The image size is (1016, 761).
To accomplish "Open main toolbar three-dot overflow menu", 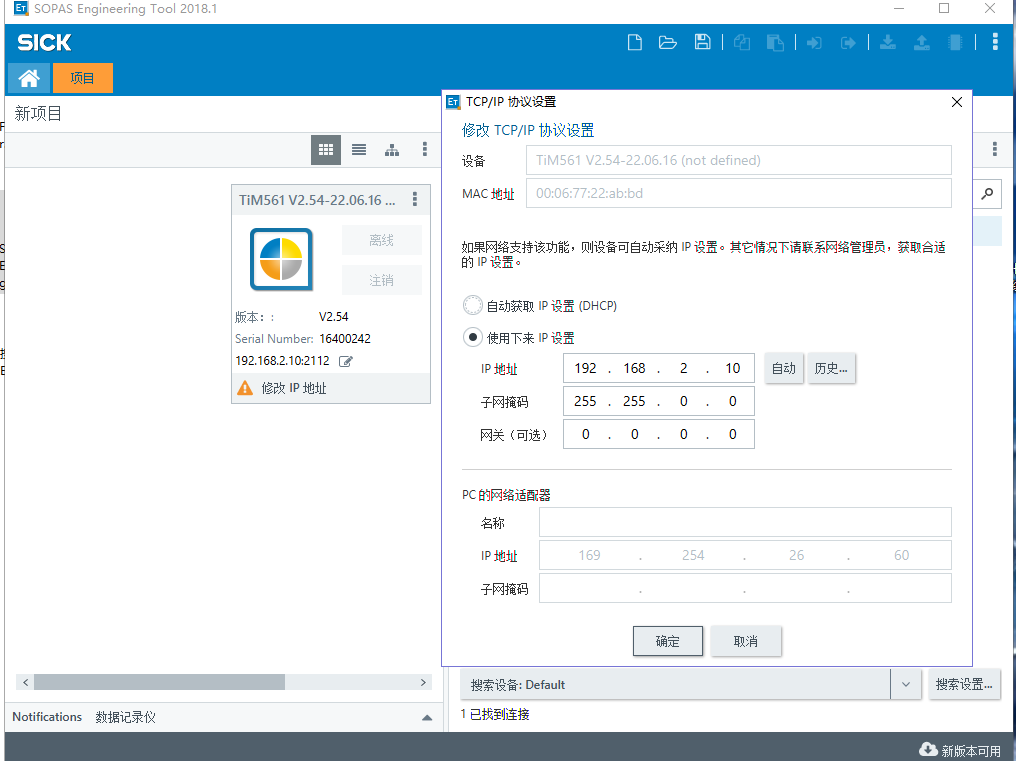I will pyautogui.click(x=995, y=42).
